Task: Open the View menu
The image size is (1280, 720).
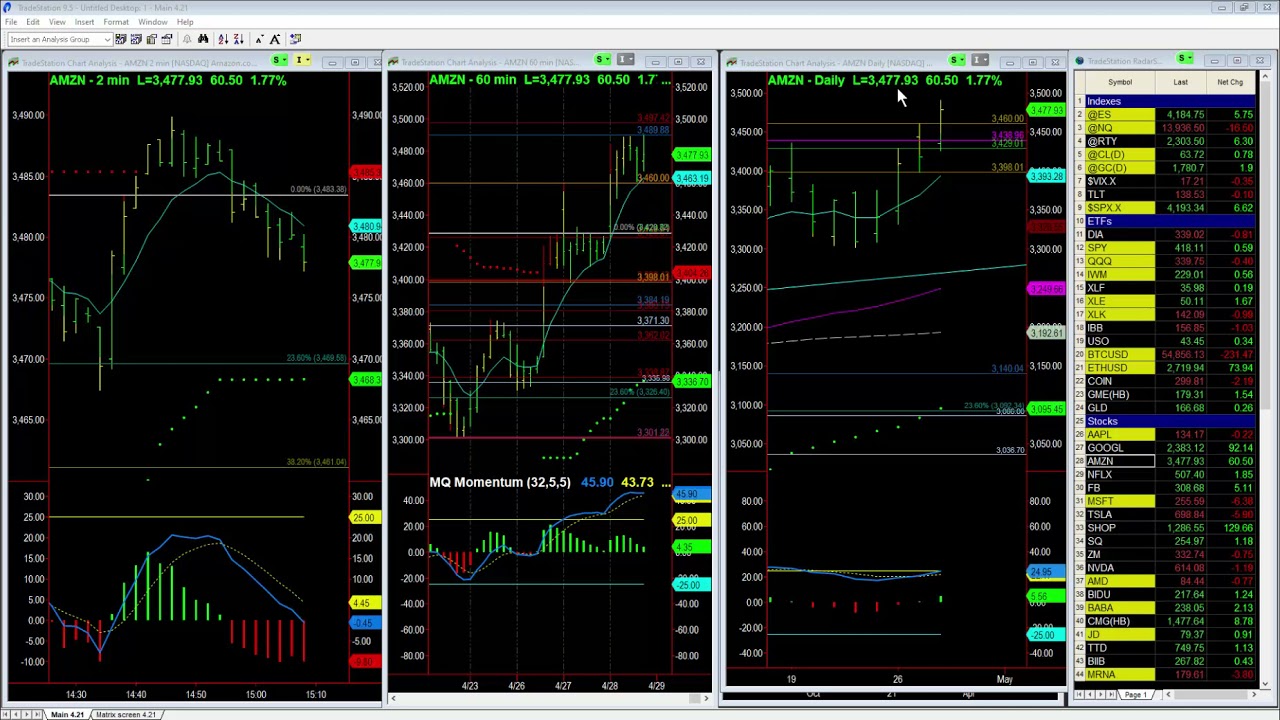Action: click(x=57, y=22)
